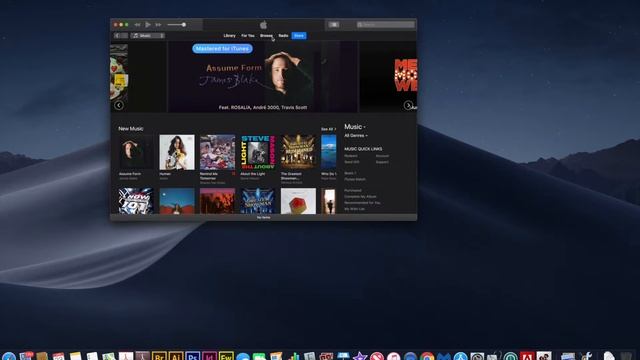Click the Complete My Album link

coord(360,197)
